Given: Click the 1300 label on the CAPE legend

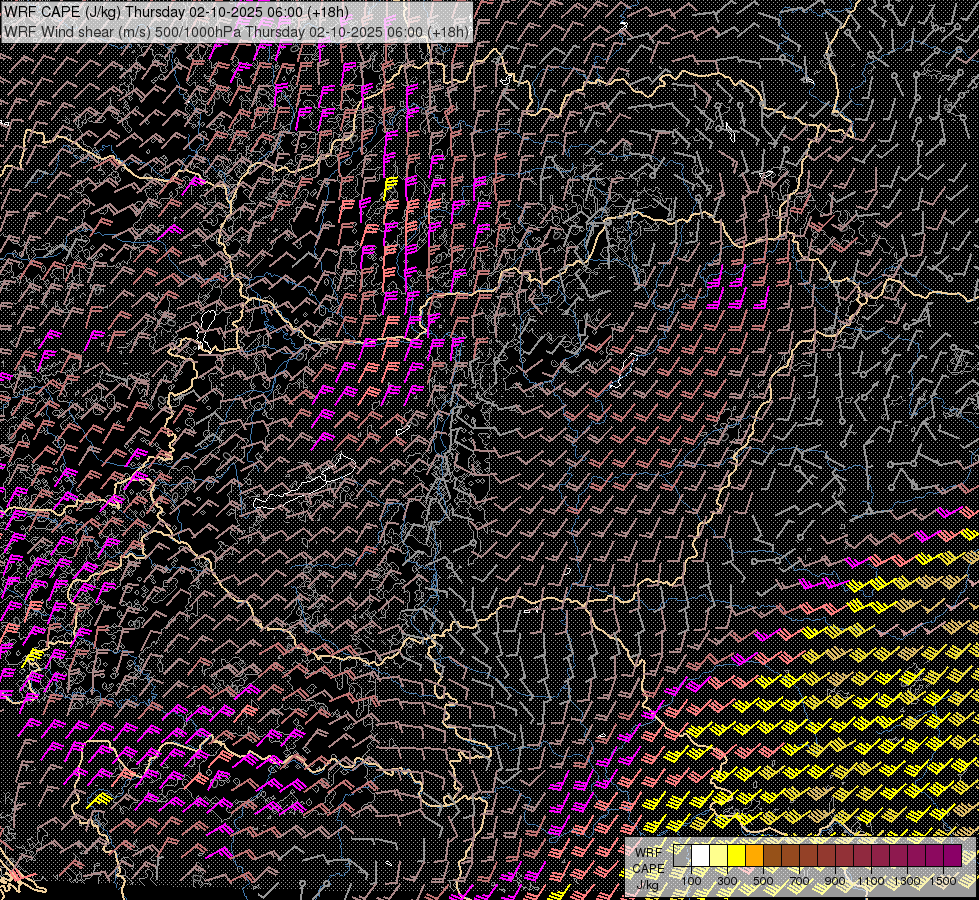Looking at the screenshot, I should tap(907, 881).
